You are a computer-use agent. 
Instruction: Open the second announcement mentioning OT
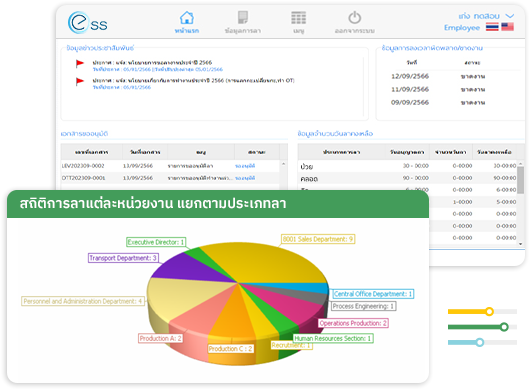pos(193,81)
